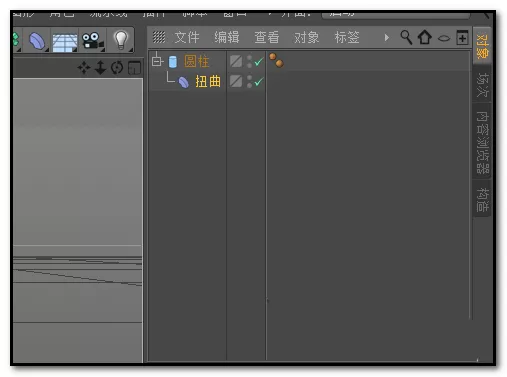Disable the 扭曲 green checkmark

coord(259,82)
